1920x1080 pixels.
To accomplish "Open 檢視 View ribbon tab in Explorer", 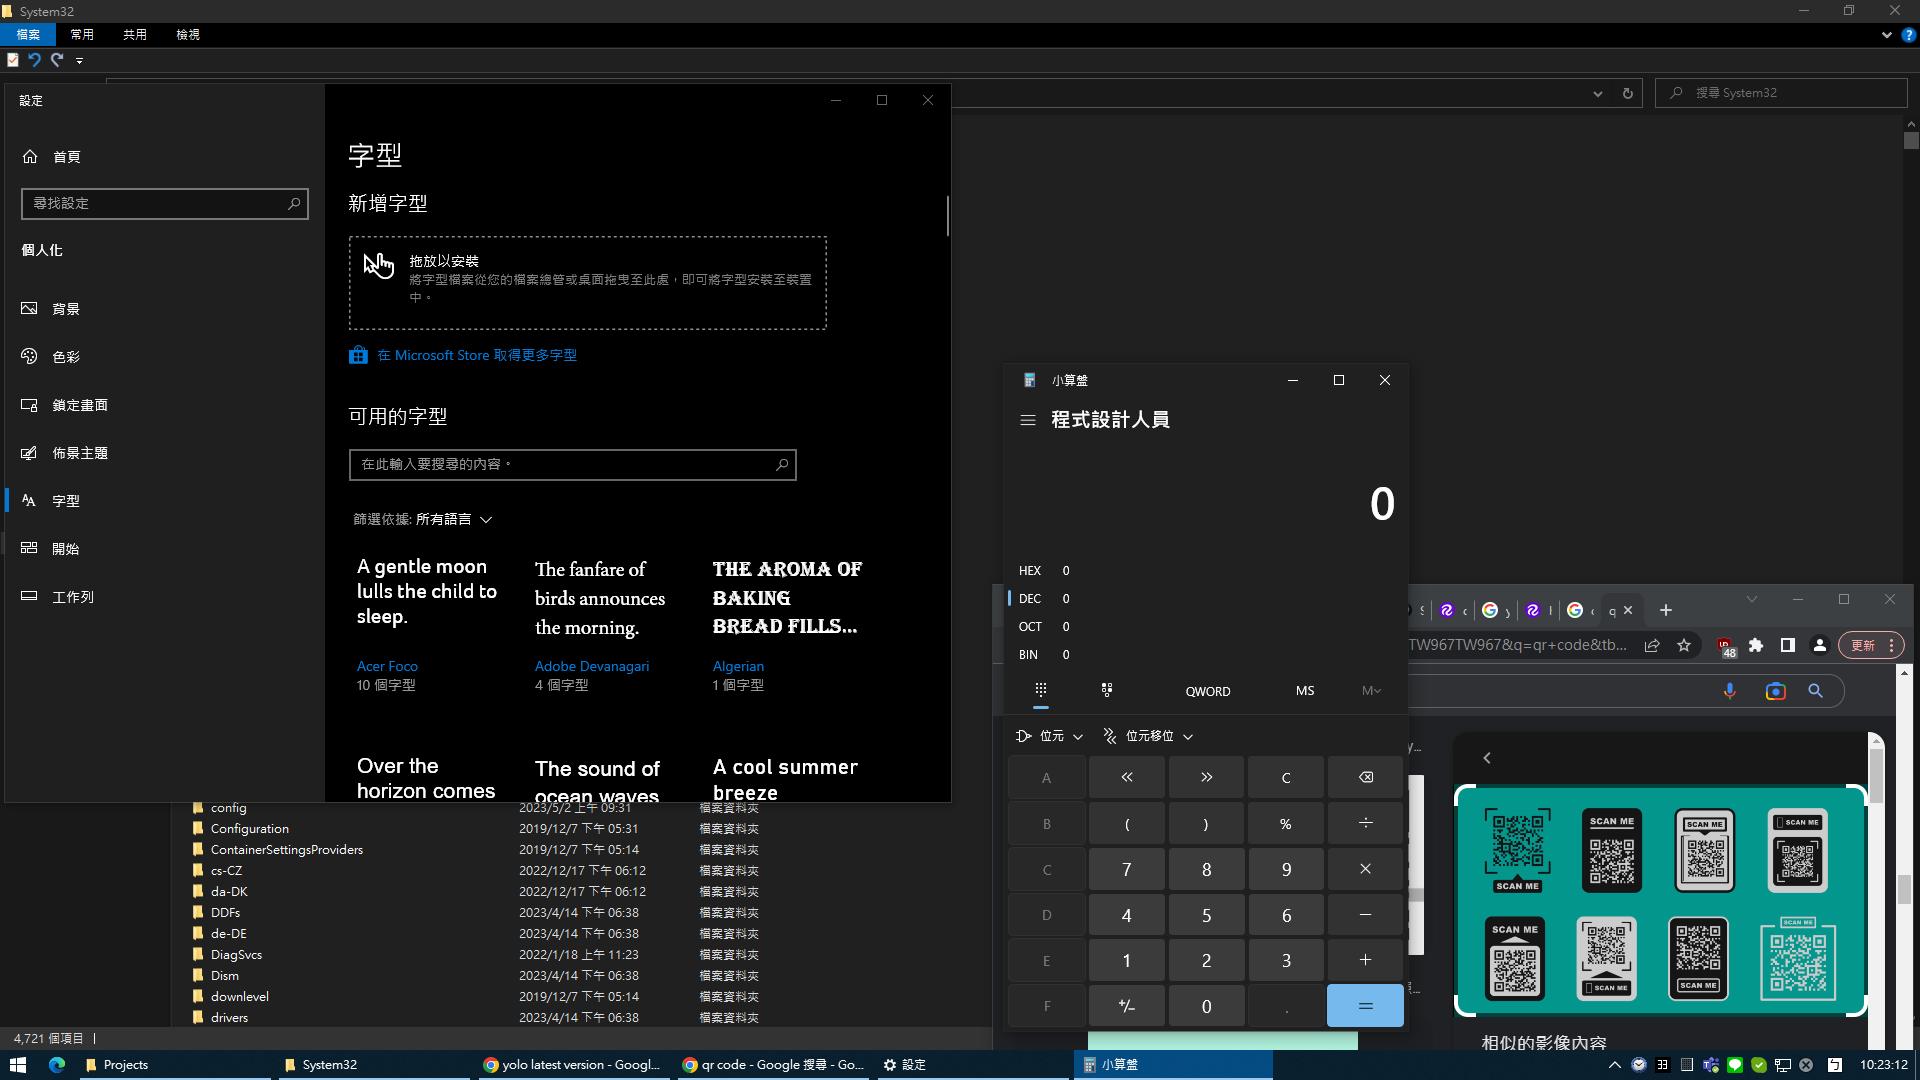I will tap(188, 34).
